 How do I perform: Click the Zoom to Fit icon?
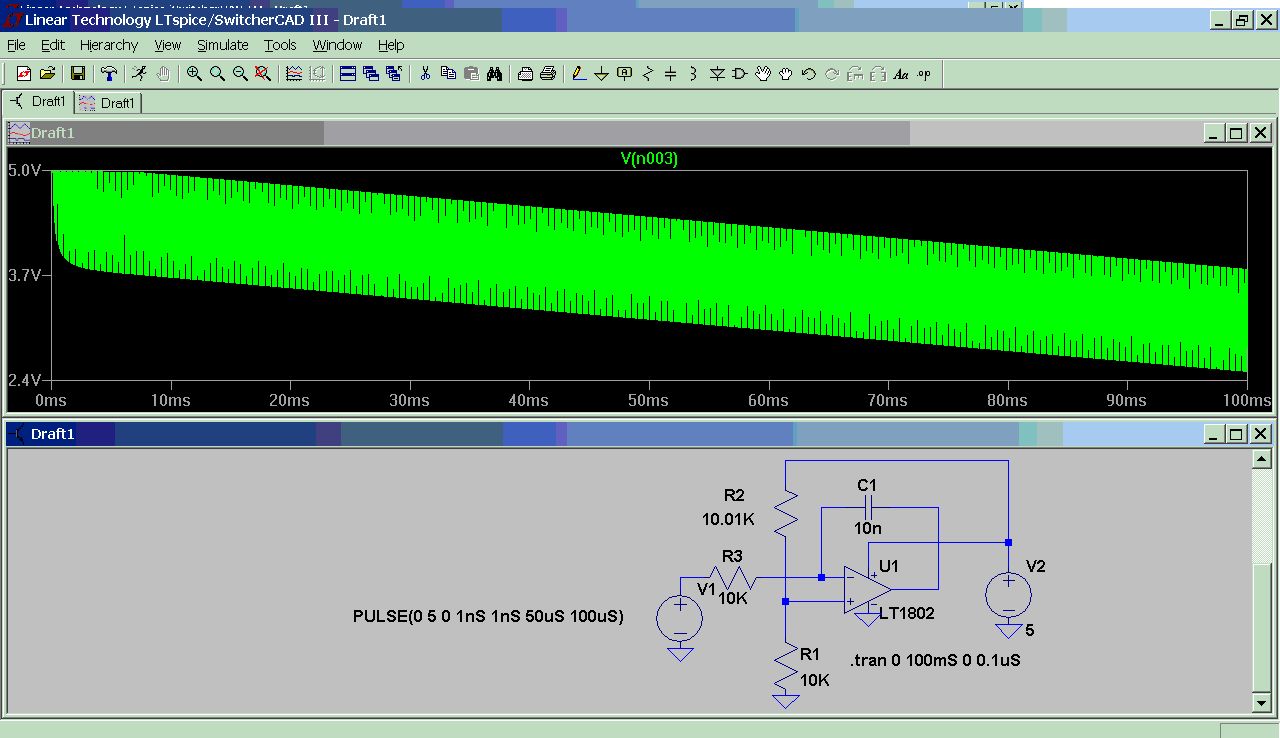pyautogui.click(x=263, y=74)
